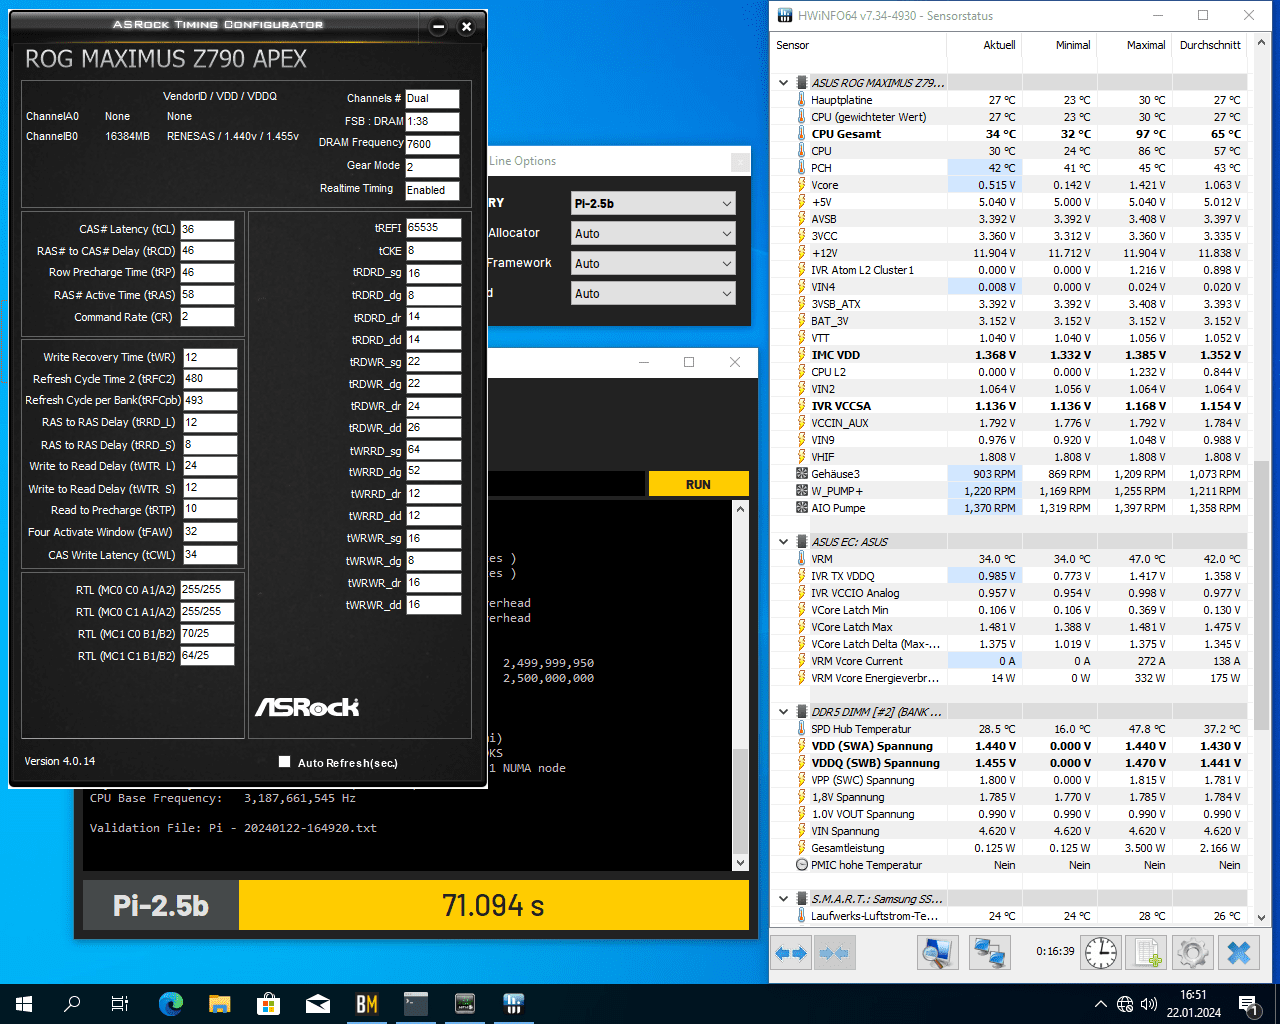Click the CAS# Latency (tCL) value field
1280x1024 pixels.
pos(207,229)
